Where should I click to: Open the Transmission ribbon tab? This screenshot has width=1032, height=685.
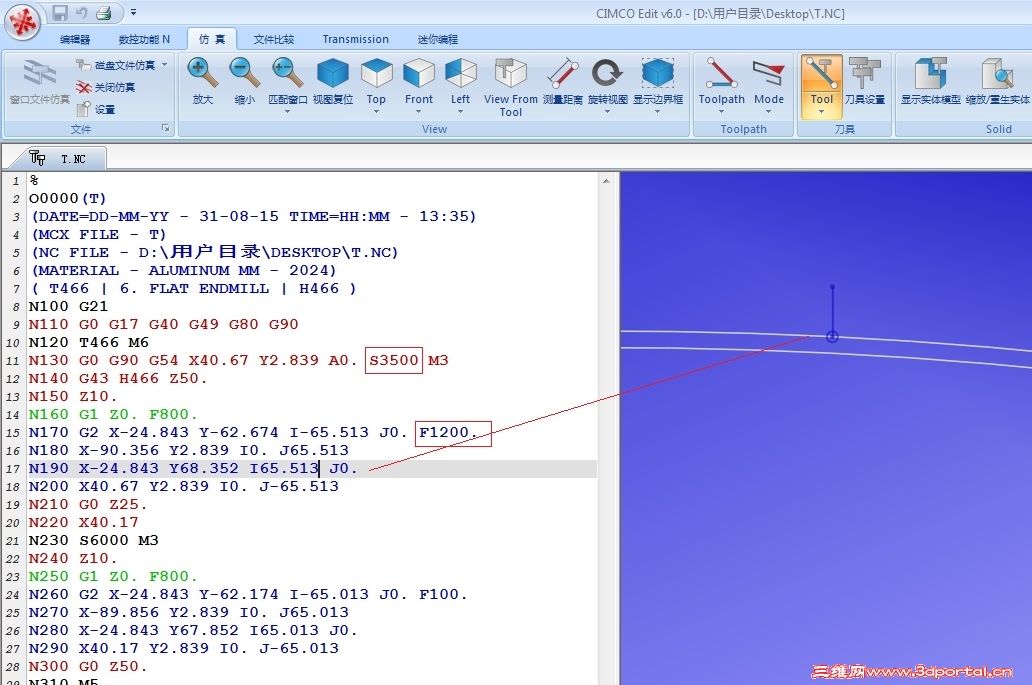[x=355, y=39]
